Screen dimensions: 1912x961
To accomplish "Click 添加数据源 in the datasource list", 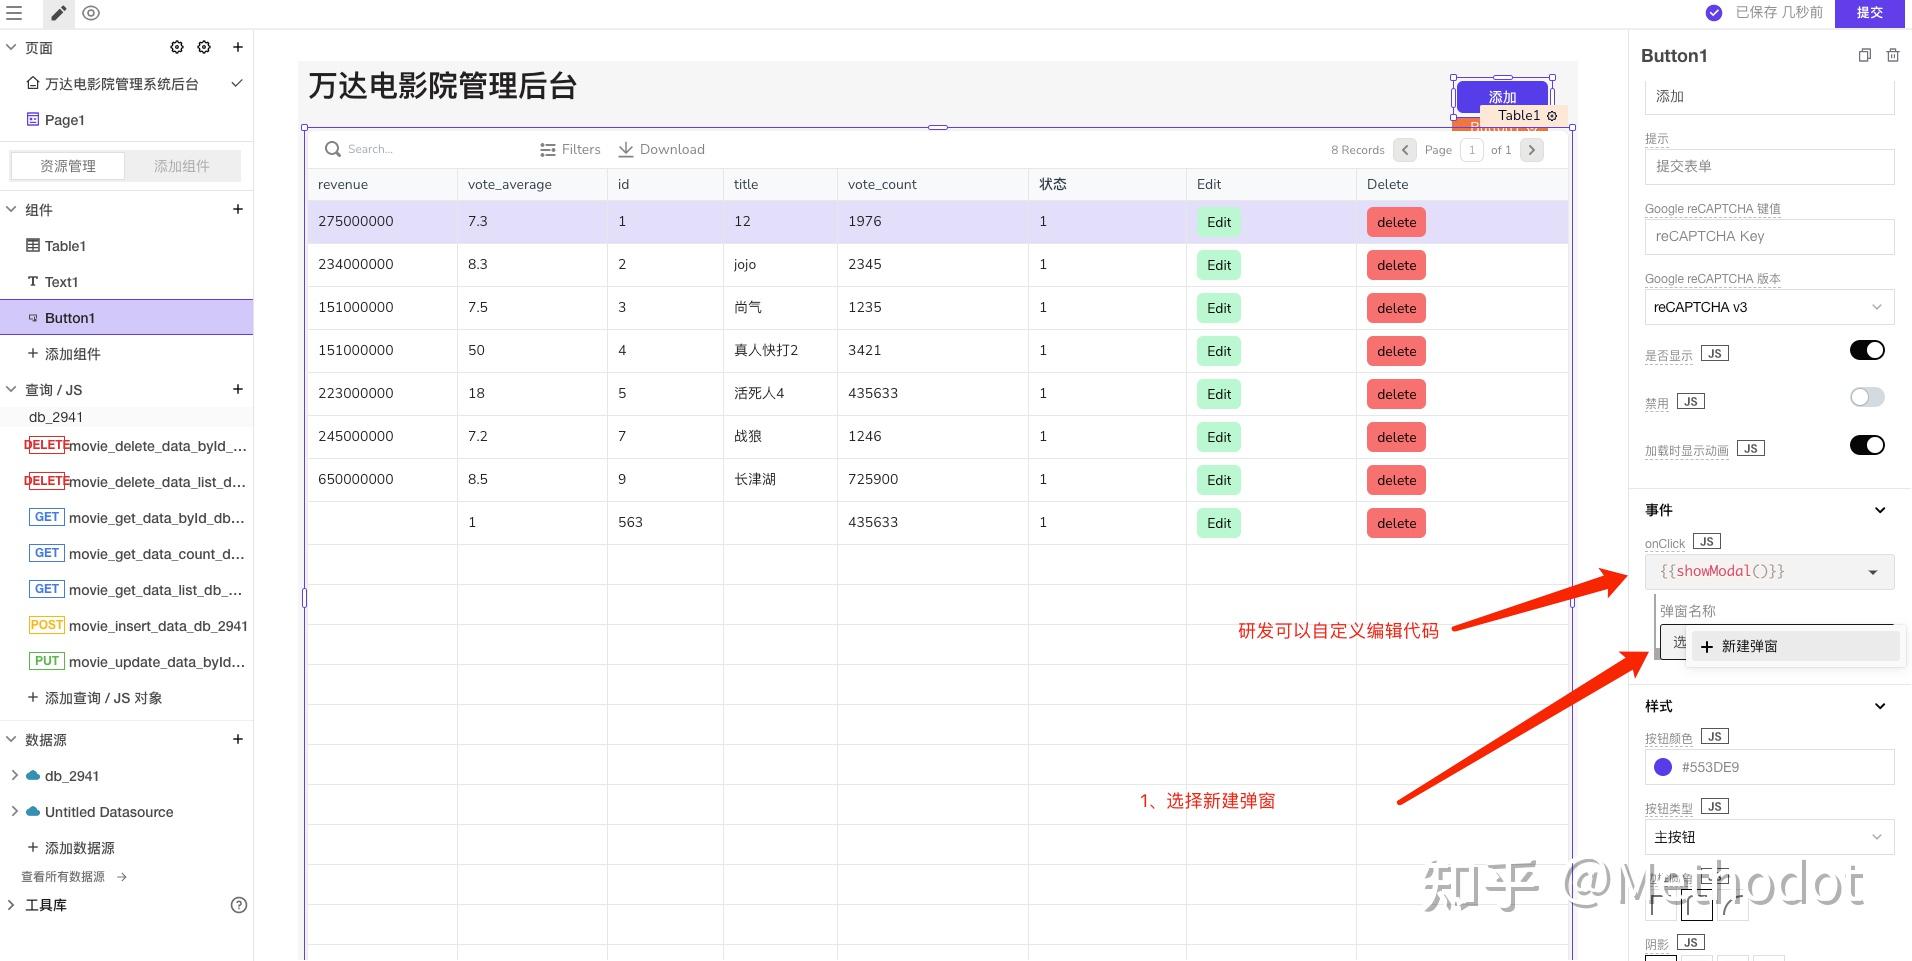I will [x=71, y=848].
